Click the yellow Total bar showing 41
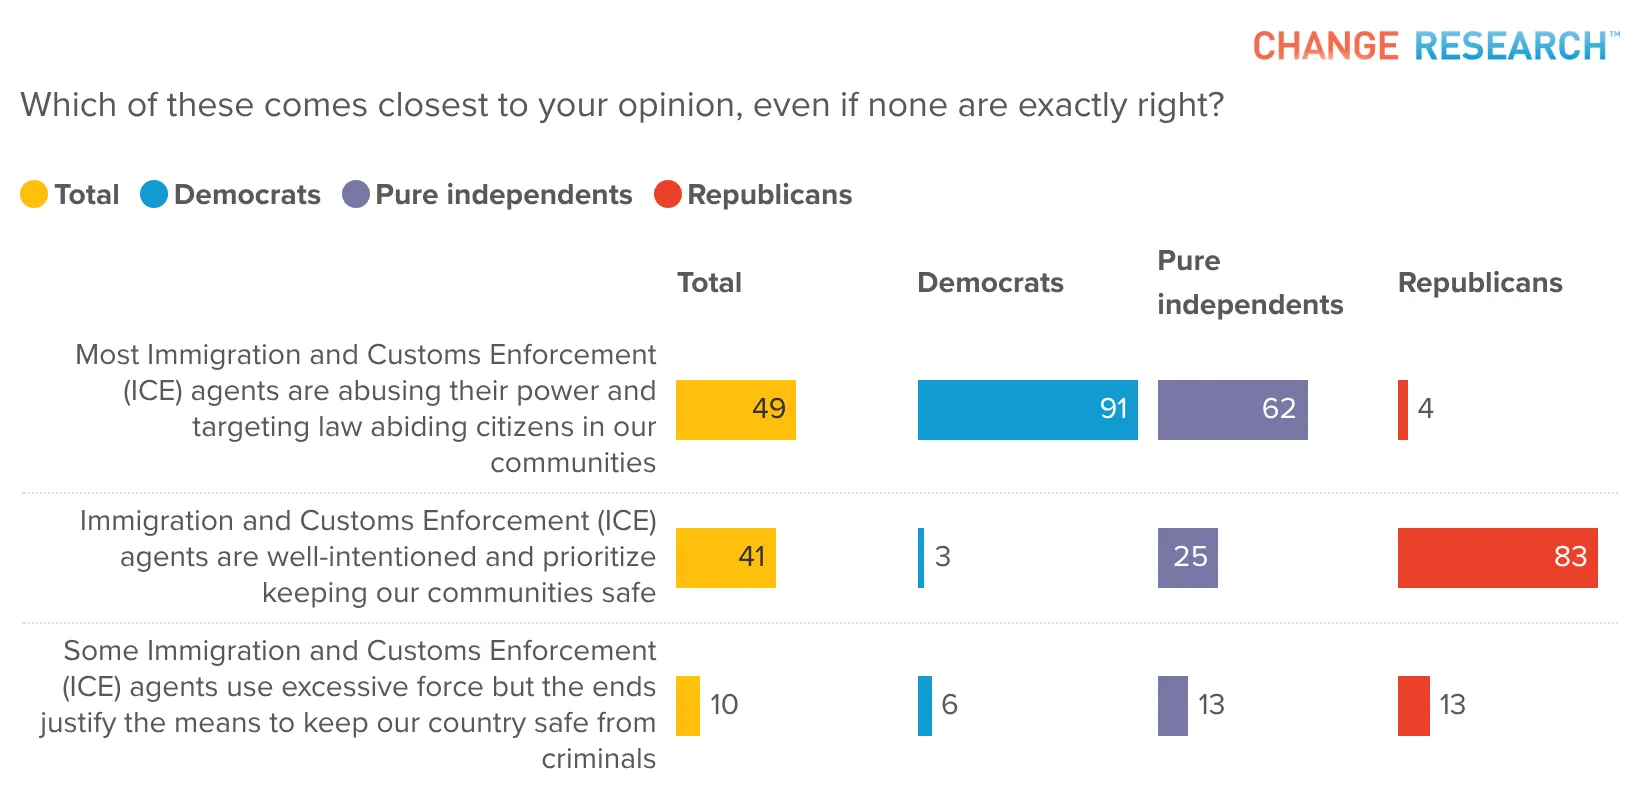 click(726, 558)
